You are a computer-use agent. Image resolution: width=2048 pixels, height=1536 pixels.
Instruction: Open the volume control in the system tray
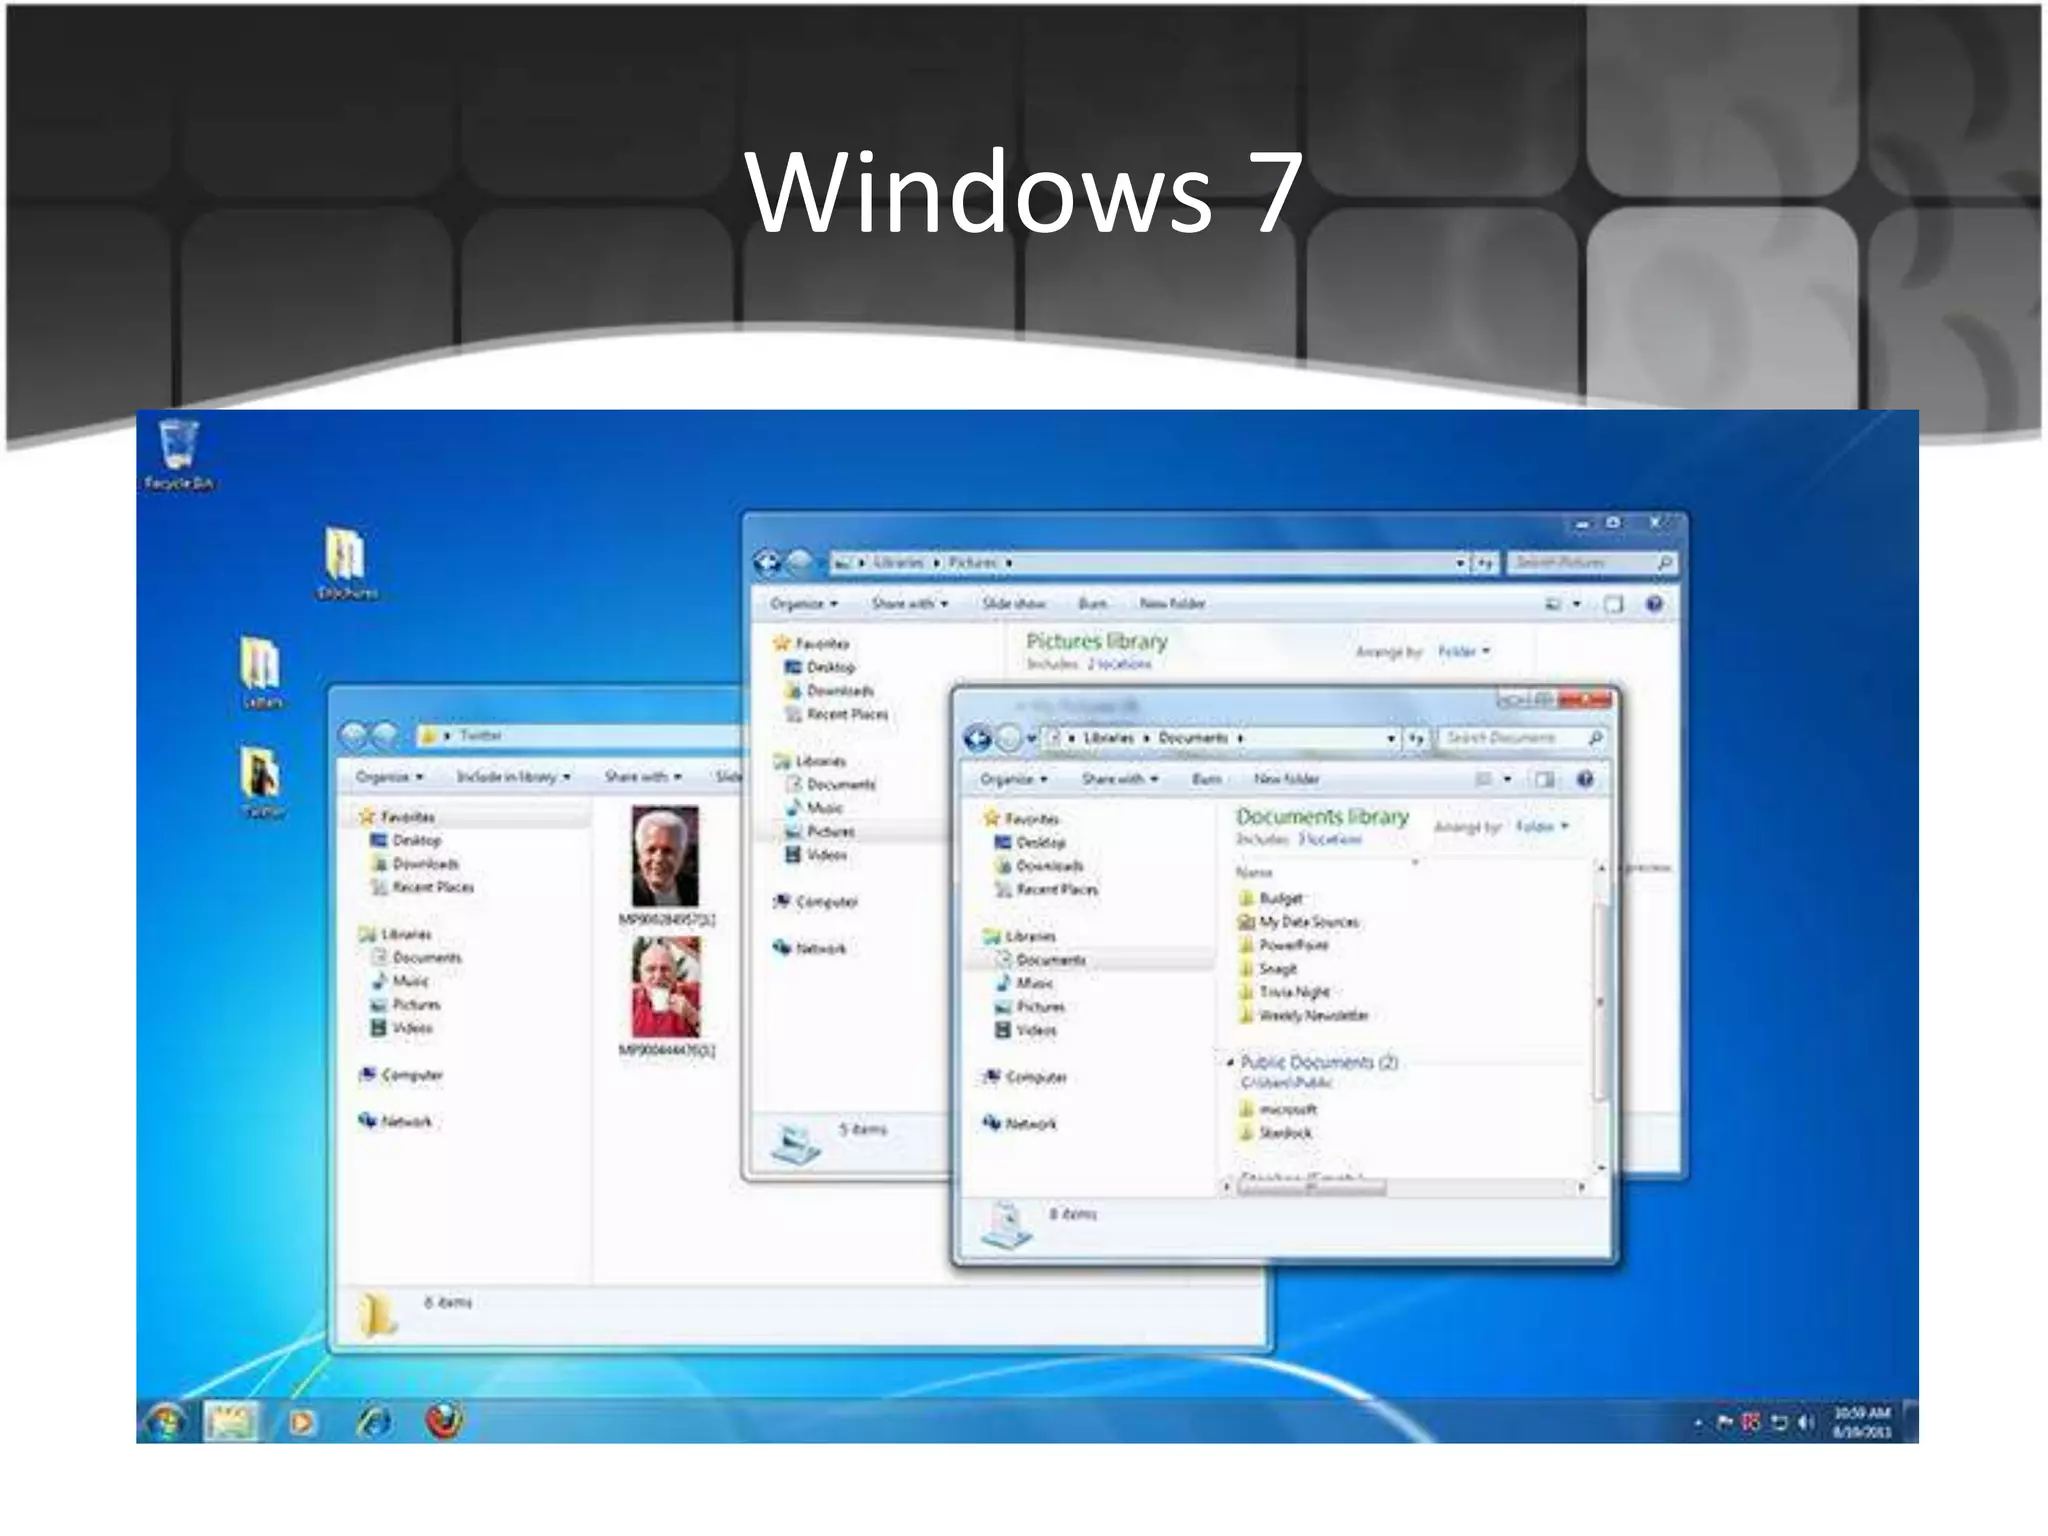(1805, 1422)
